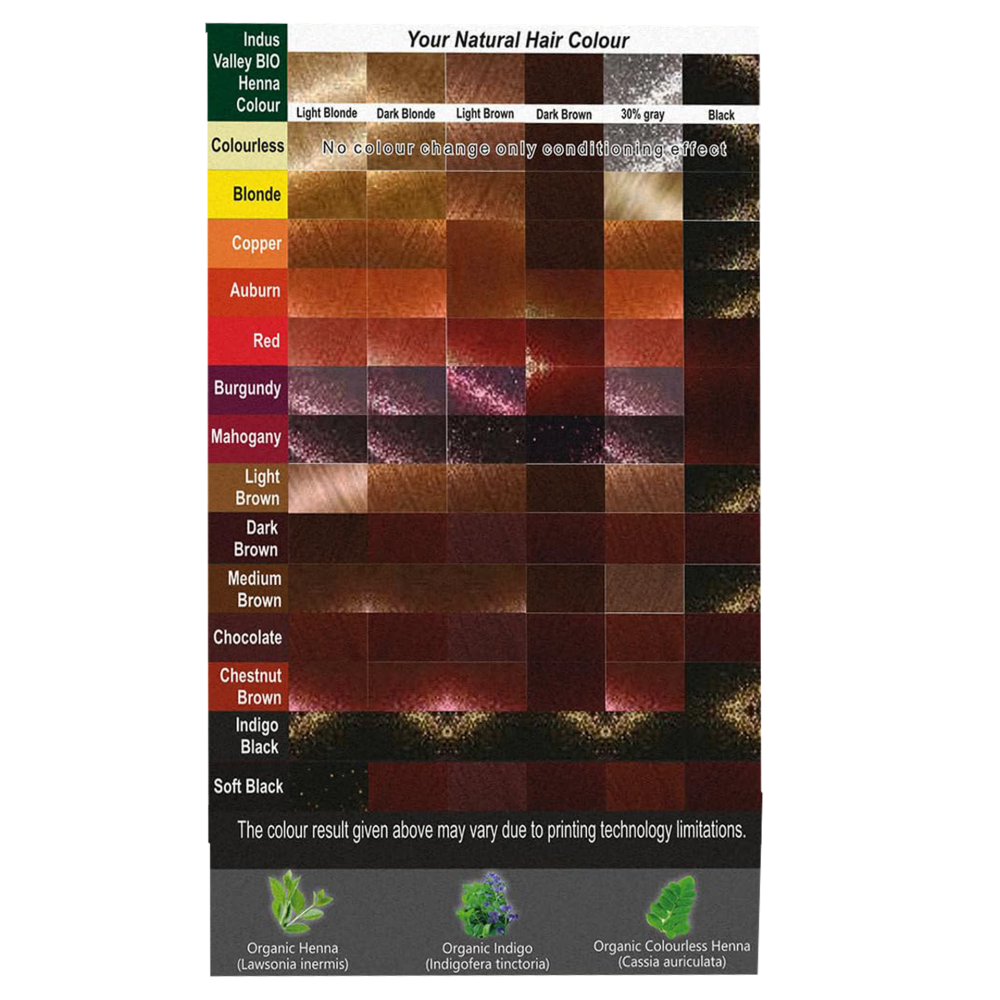Click the Organic Henna leaf image
The width and height of the screenshot is (1000, 1000).
(298, 903)
